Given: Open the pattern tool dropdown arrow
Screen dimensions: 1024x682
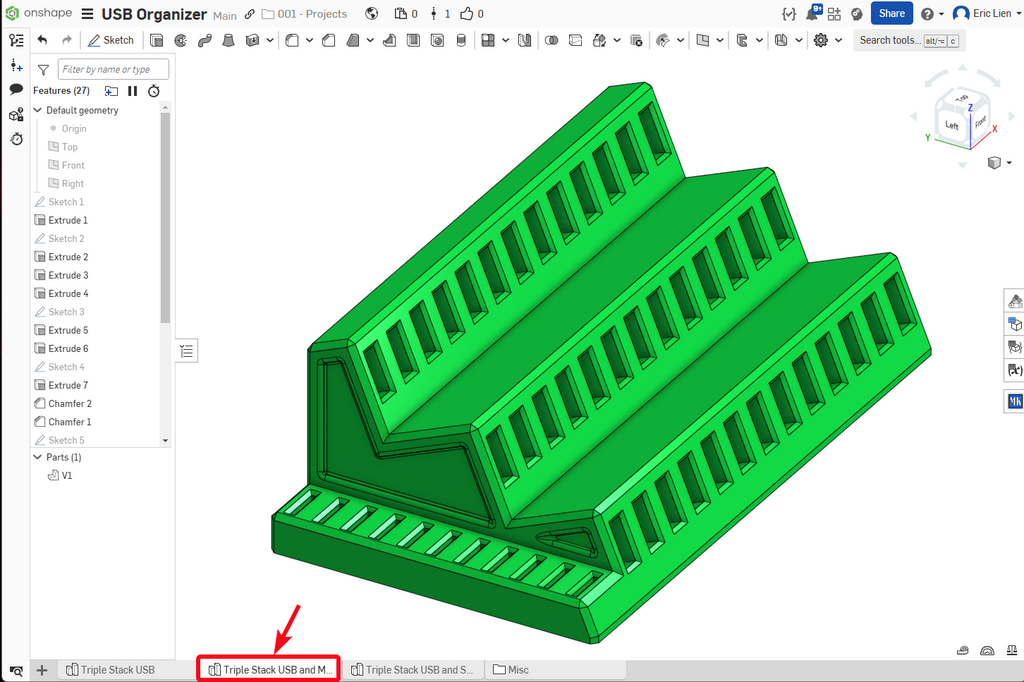Looking at the screenshot, I should click(x=505, y=41).
